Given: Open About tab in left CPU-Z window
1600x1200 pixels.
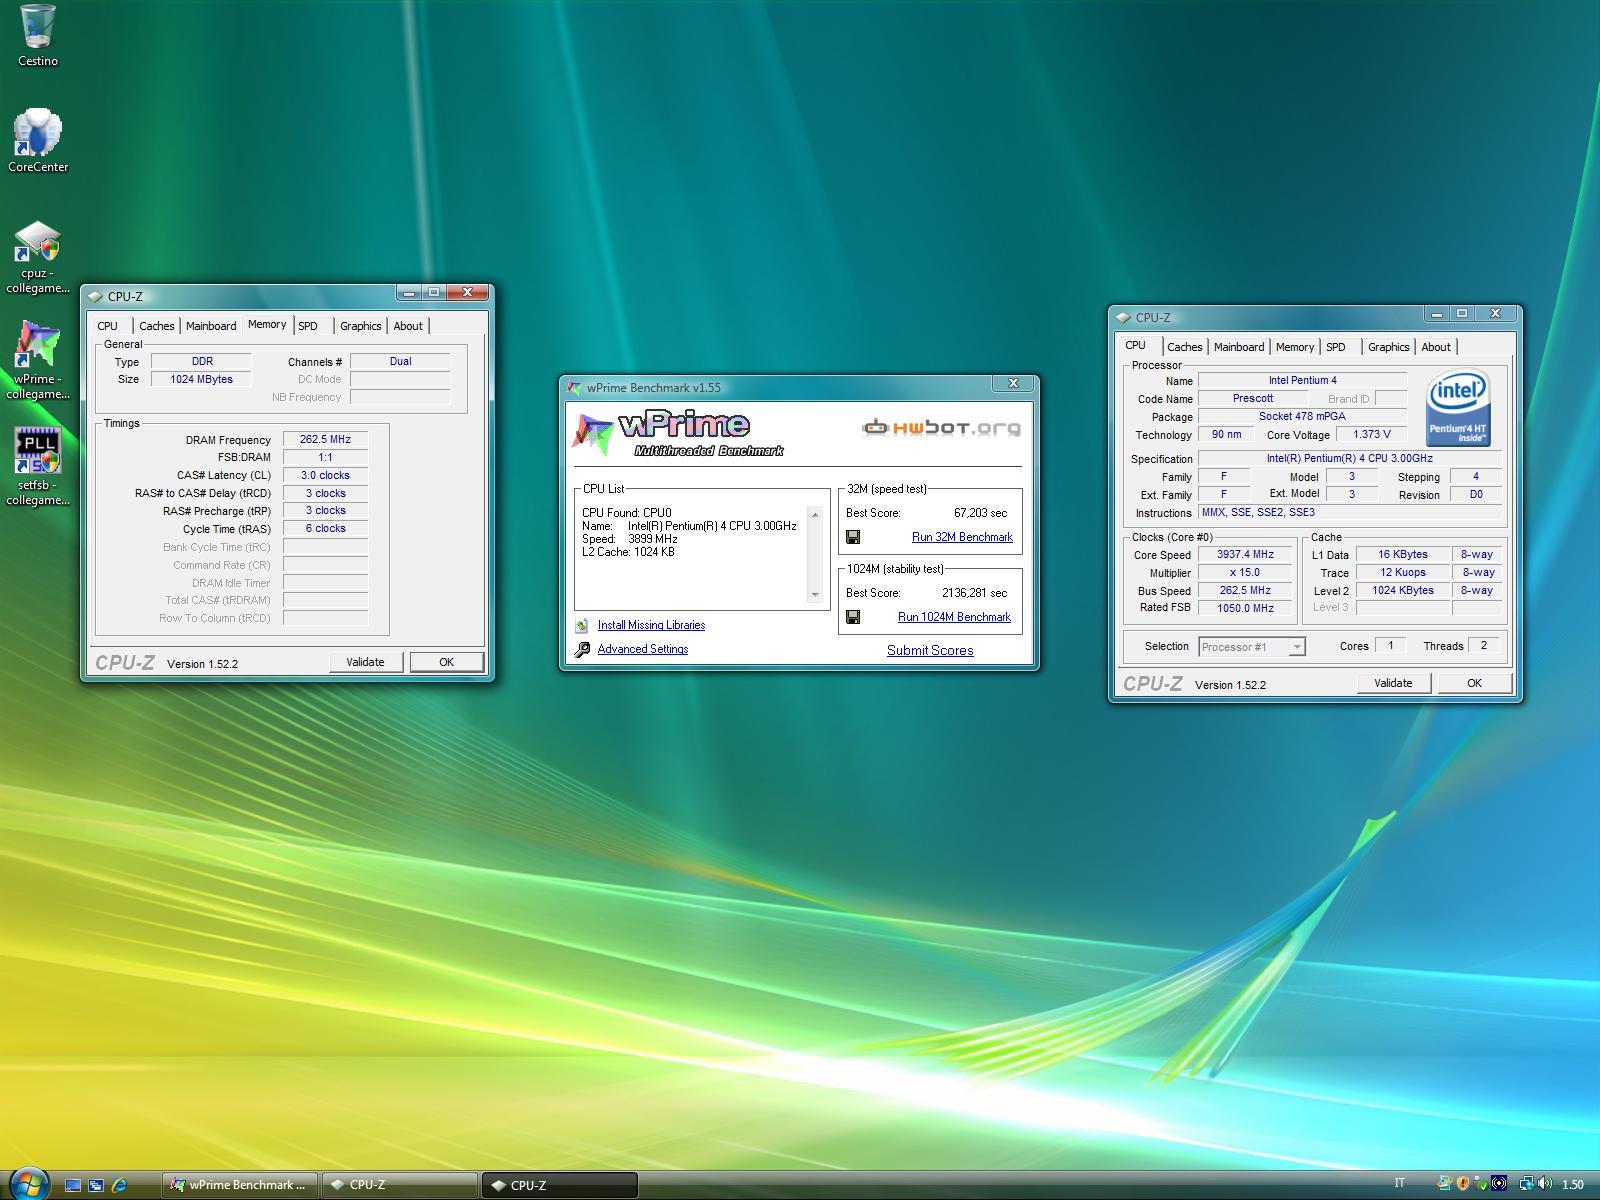Looking at the screenshot, I should [408, 326].
